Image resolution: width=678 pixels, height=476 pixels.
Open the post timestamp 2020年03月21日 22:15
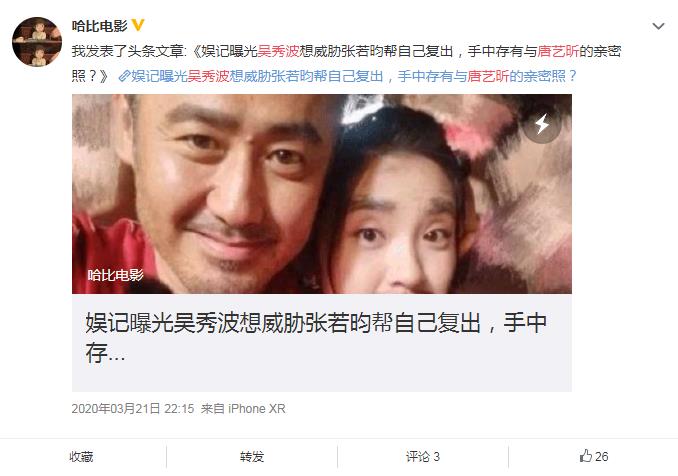[133, 409]
